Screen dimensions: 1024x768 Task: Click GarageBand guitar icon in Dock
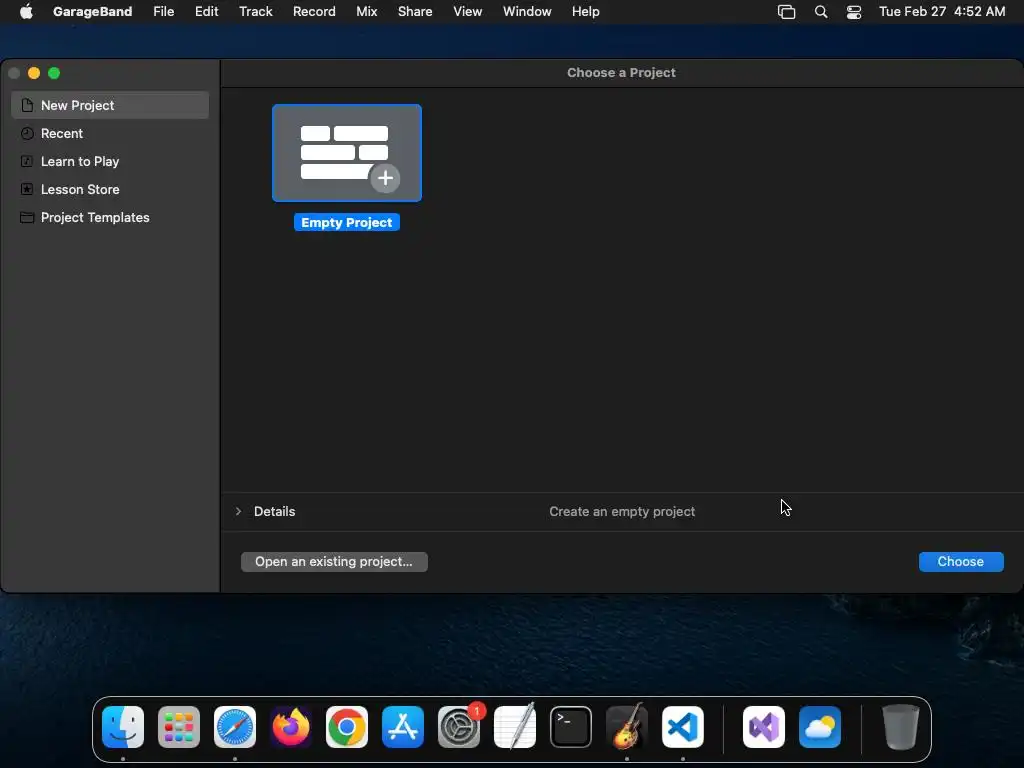click(x=627, y=727)
